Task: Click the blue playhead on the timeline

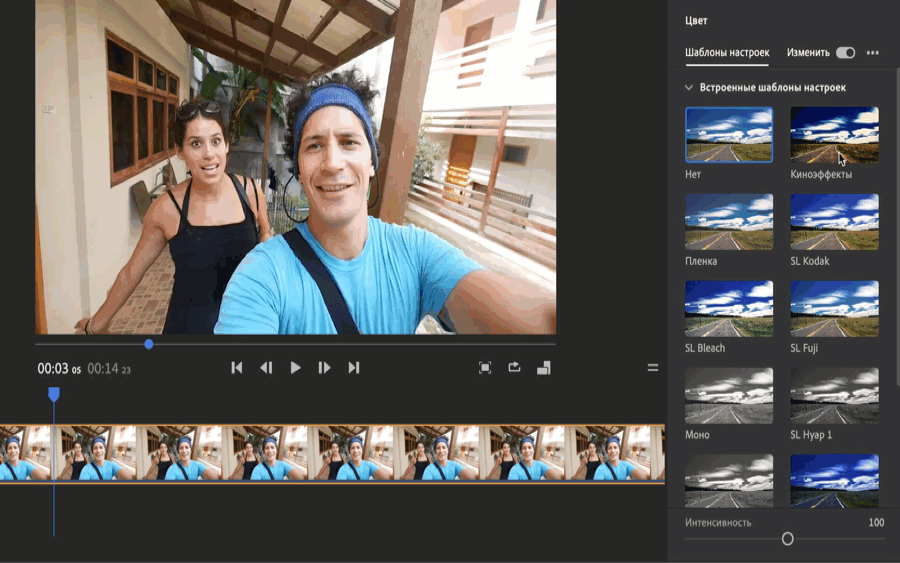Action: coord(54,395)
